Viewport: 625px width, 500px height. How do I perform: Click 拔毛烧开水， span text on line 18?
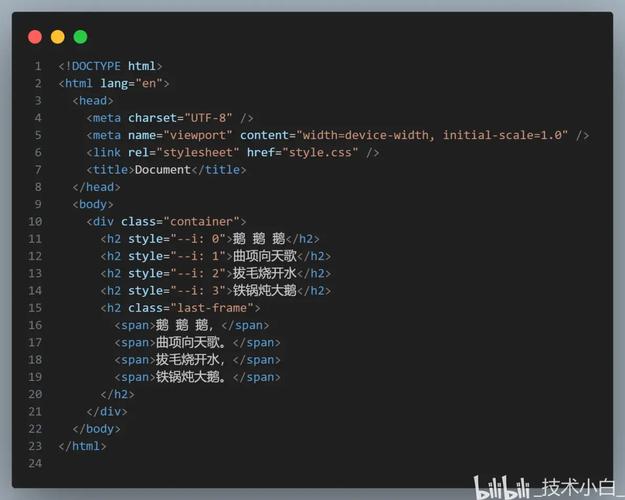(x=190, y=360)
